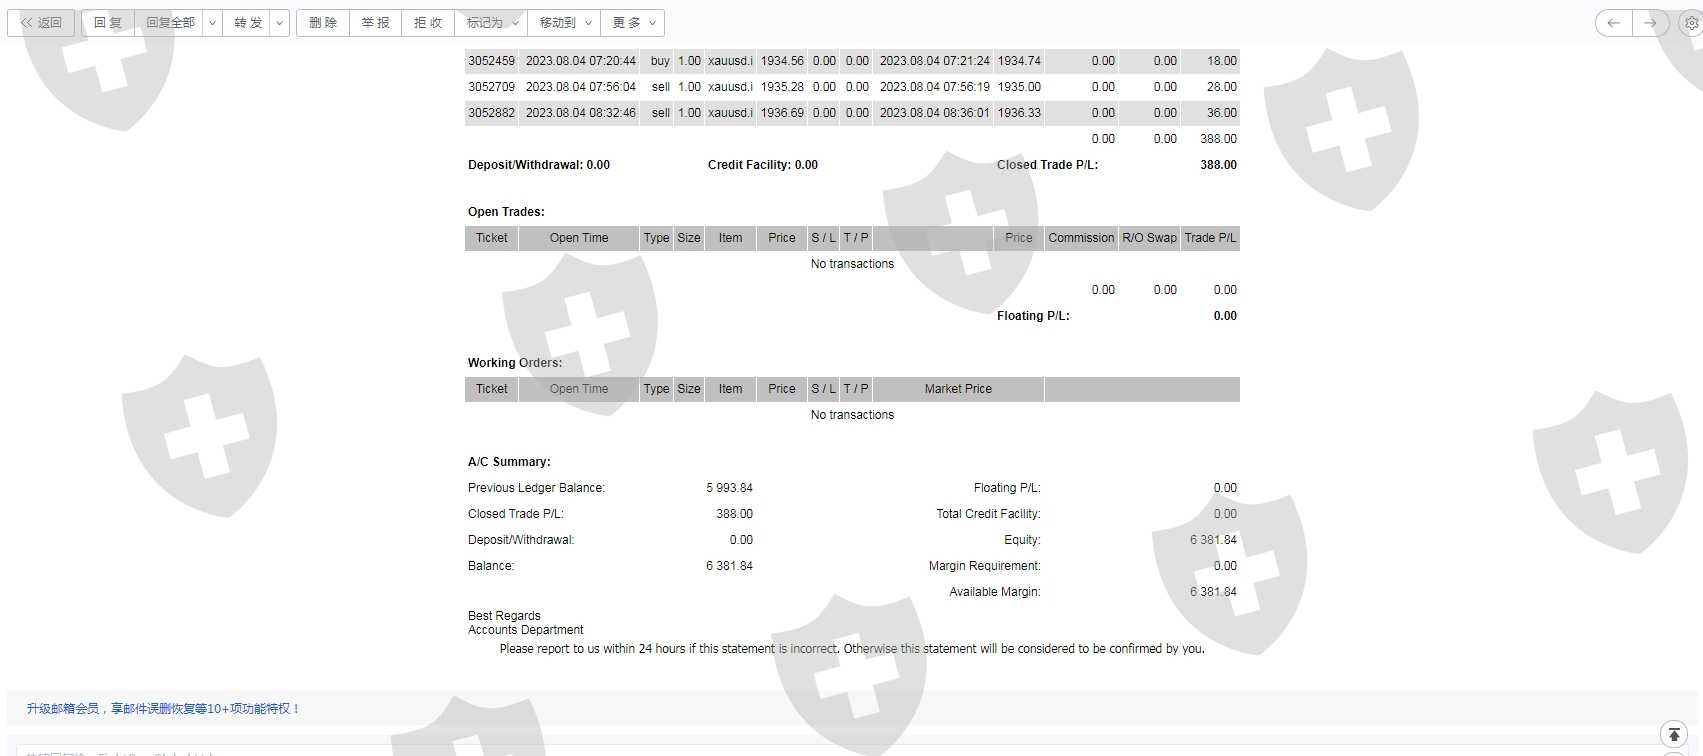
Task: Go to the previous email with left arrow
Action: coord(1614,23)
